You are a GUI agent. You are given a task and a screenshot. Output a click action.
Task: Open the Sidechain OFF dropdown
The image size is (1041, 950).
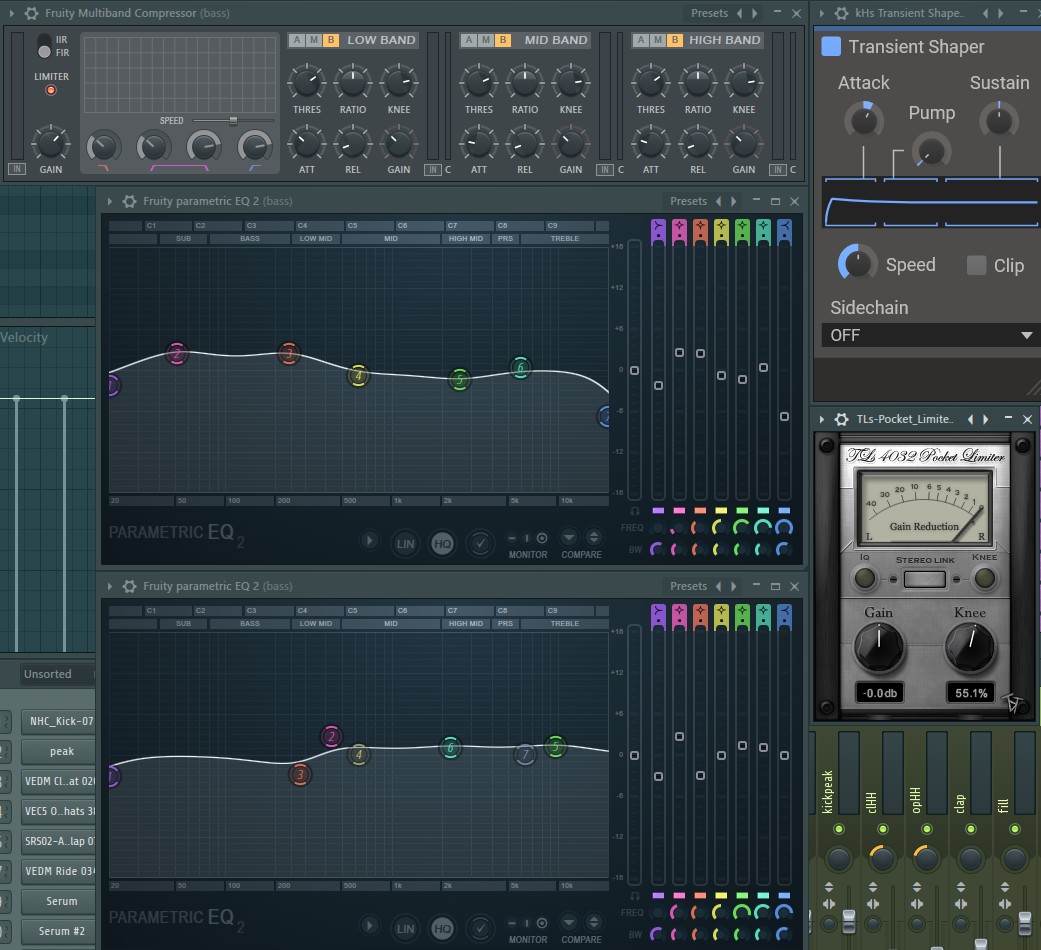(x=927, y=335)
